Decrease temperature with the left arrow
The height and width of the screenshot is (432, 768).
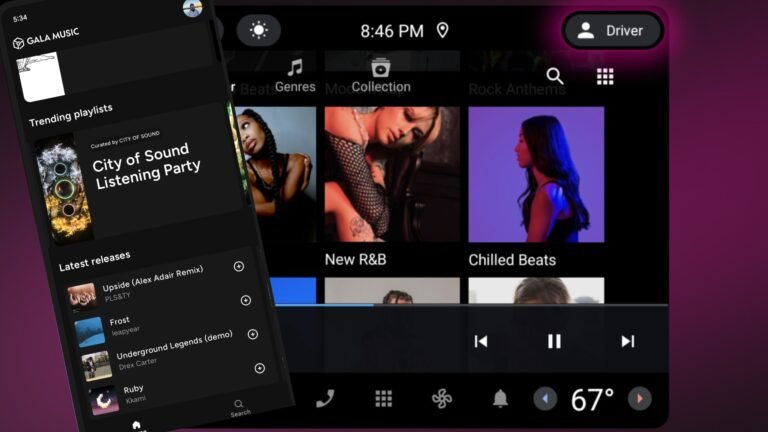(x=545, y=399)
